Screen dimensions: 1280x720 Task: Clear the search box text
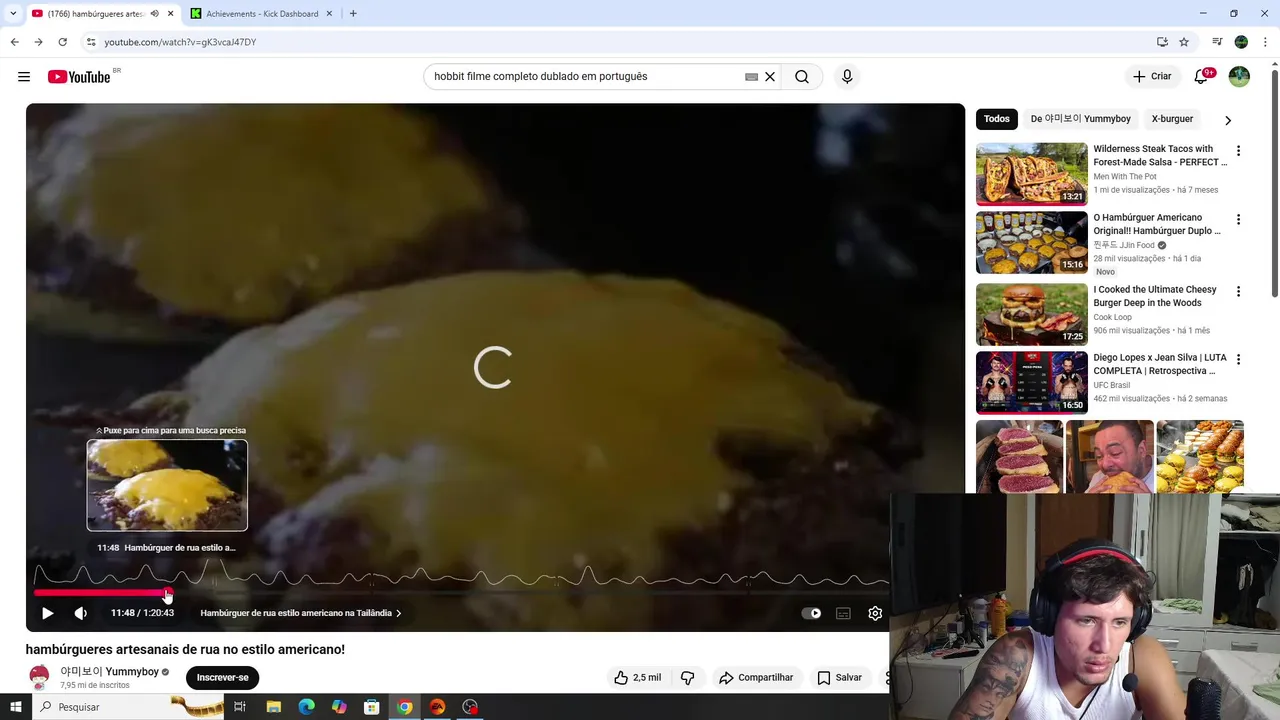[x=770, y=77]
